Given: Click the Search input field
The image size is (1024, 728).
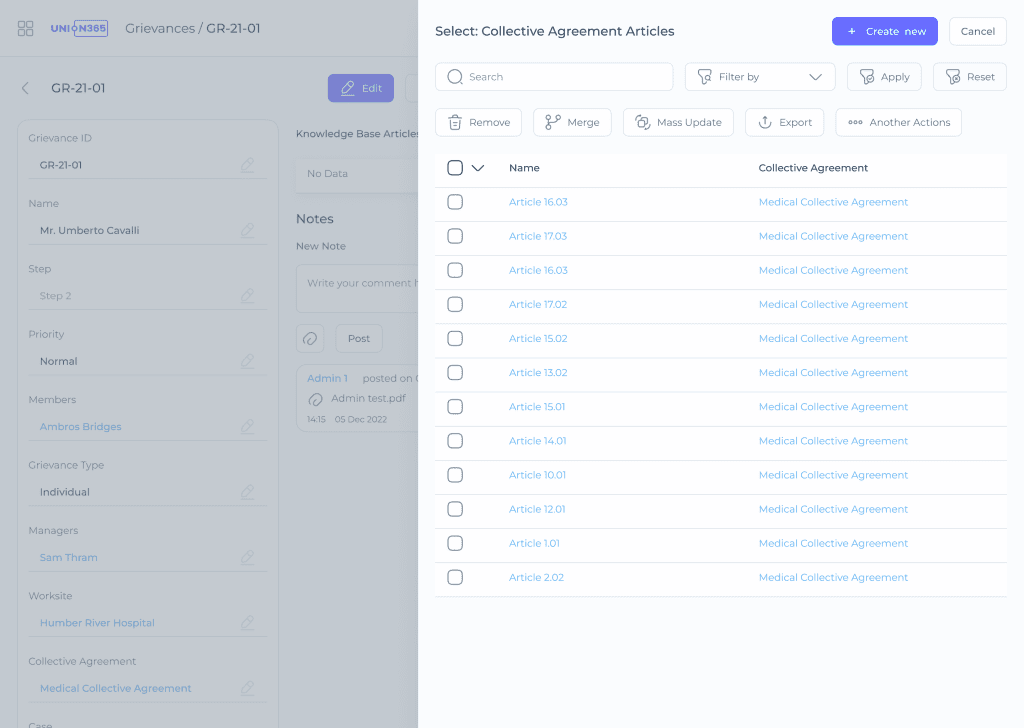Looking at the screenshot, I should pyautogui.click(x=553, y=76).
